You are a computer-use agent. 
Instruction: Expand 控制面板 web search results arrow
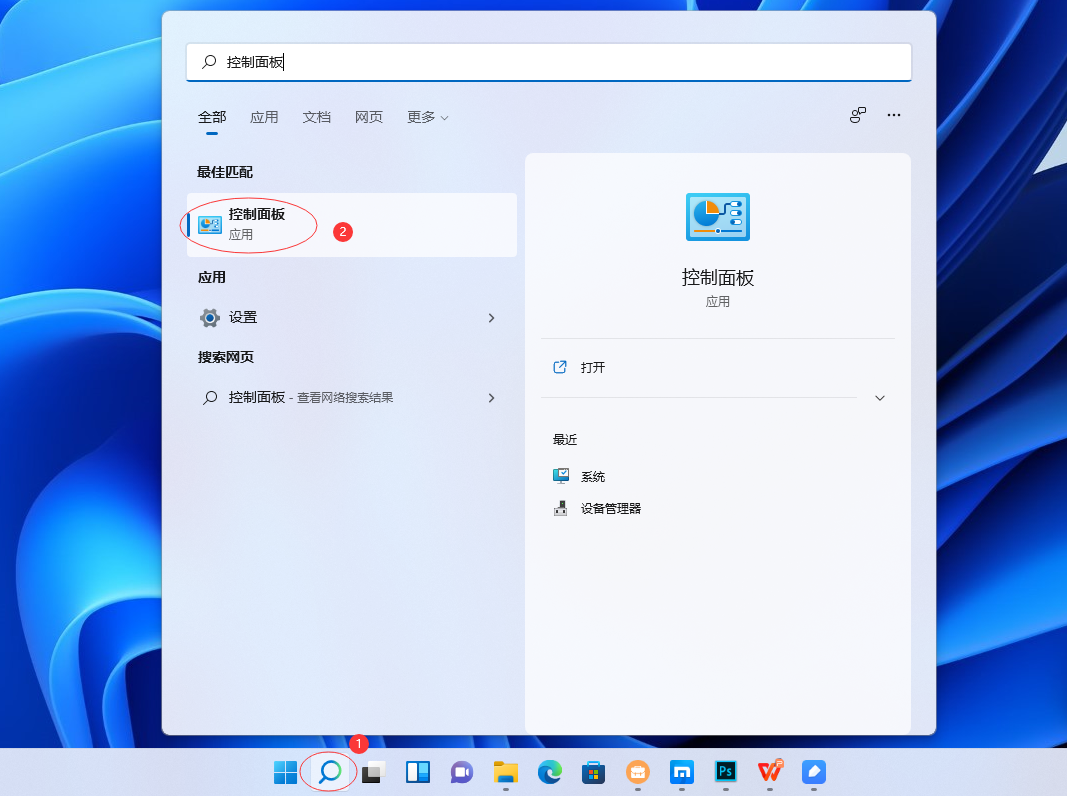(x=491, y=397)
